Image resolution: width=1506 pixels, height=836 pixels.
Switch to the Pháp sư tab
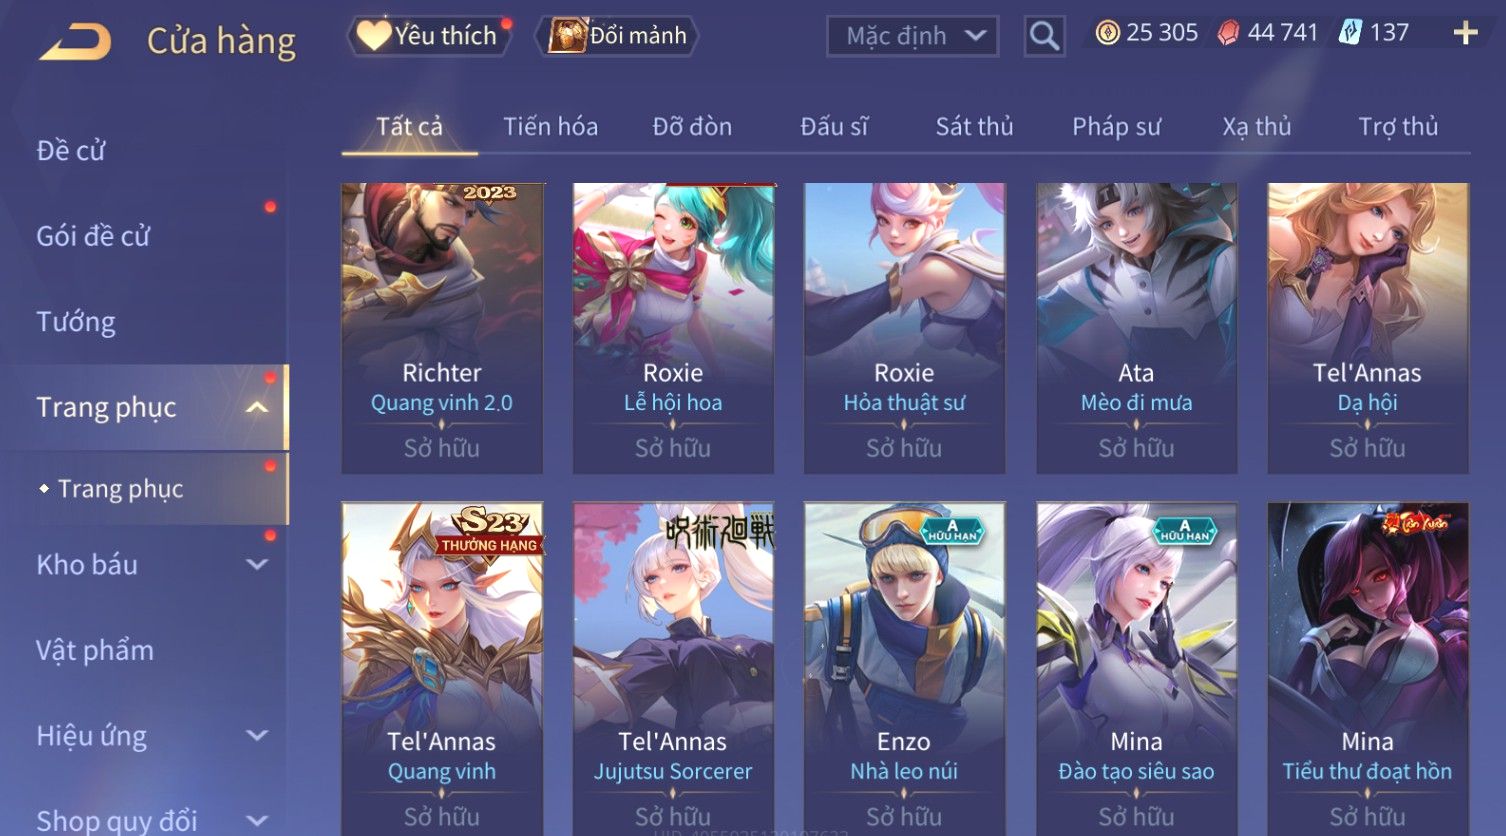click(x=1116, y=126)
